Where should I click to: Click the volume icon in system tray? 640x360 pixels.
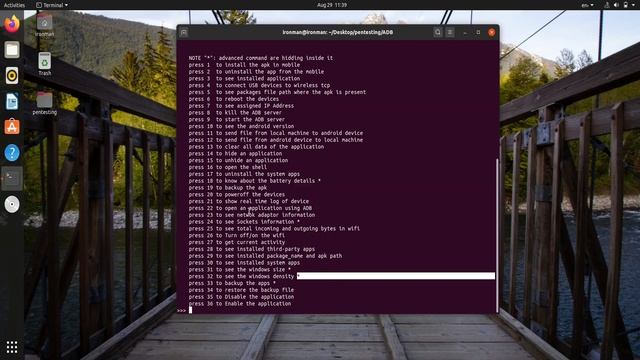pyautogui.click(x=616, y=5)
